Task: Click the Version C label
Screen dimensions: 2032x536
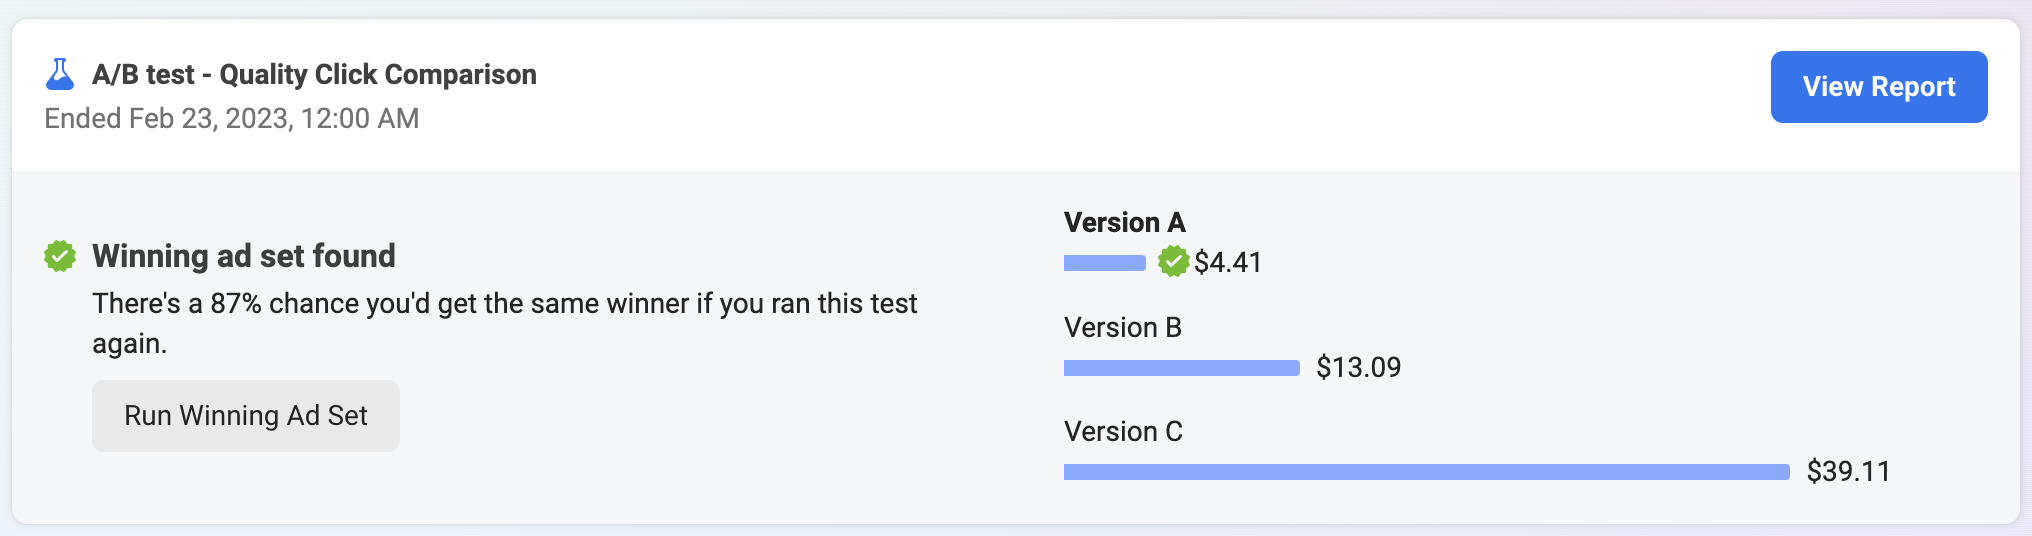Action: pyautogui.click(x=1123, y=431)
